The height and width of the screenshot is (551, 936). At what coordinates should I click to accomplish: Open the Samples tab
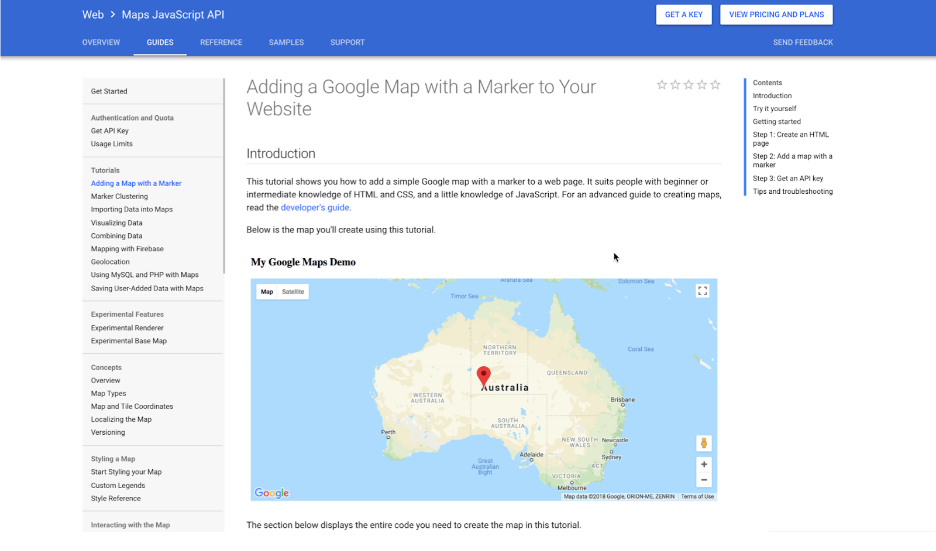(x=286, y=42)
